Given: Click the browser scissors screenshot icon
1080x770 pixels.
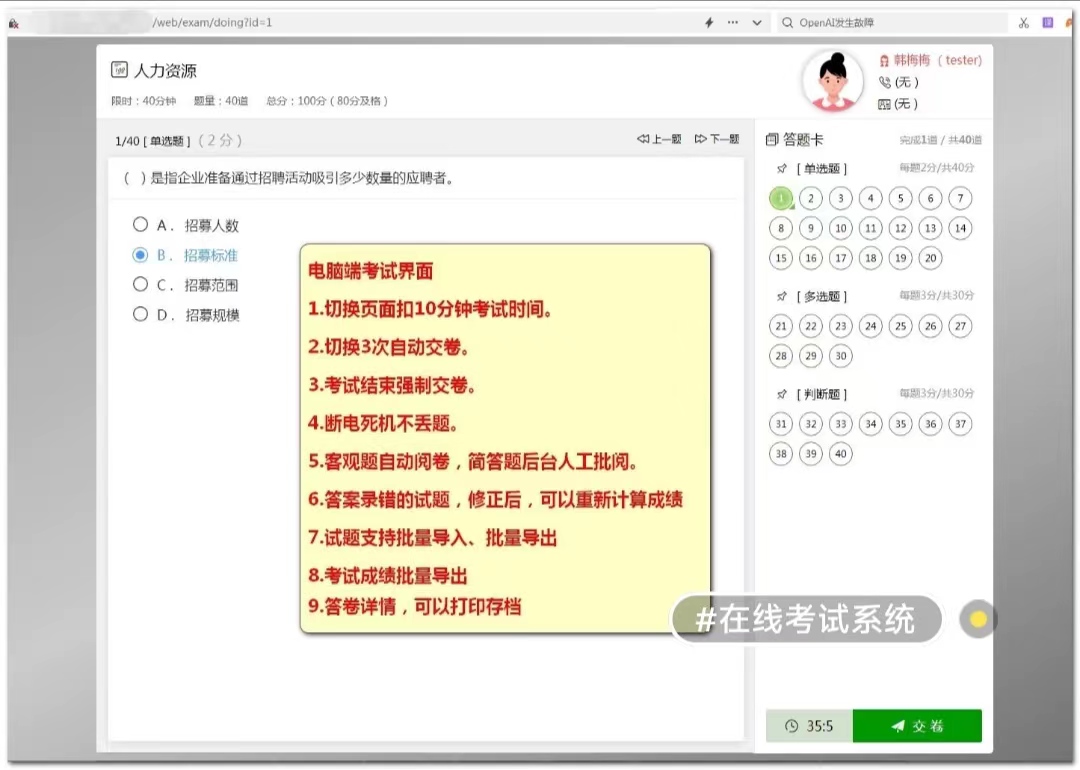Looking at the screenshot, I should click(x=1024, y=23).
